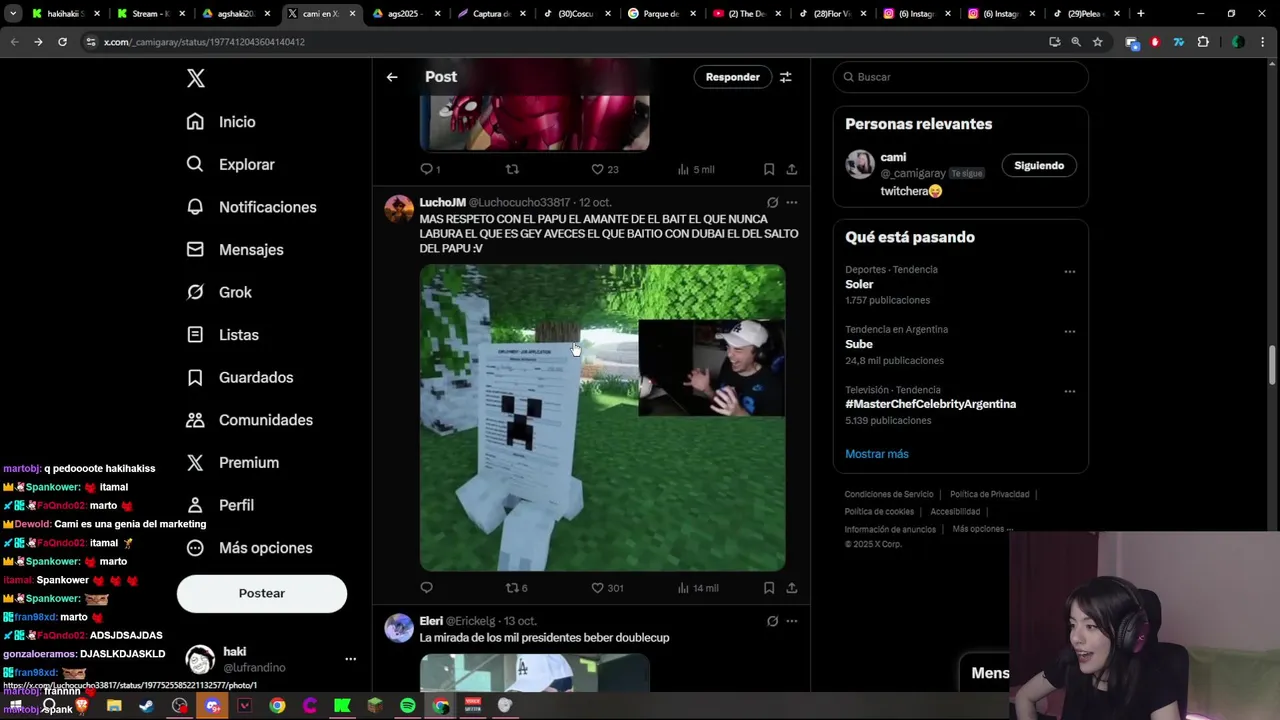
Task: Open a new browser tab
Action: point(1140,14)
